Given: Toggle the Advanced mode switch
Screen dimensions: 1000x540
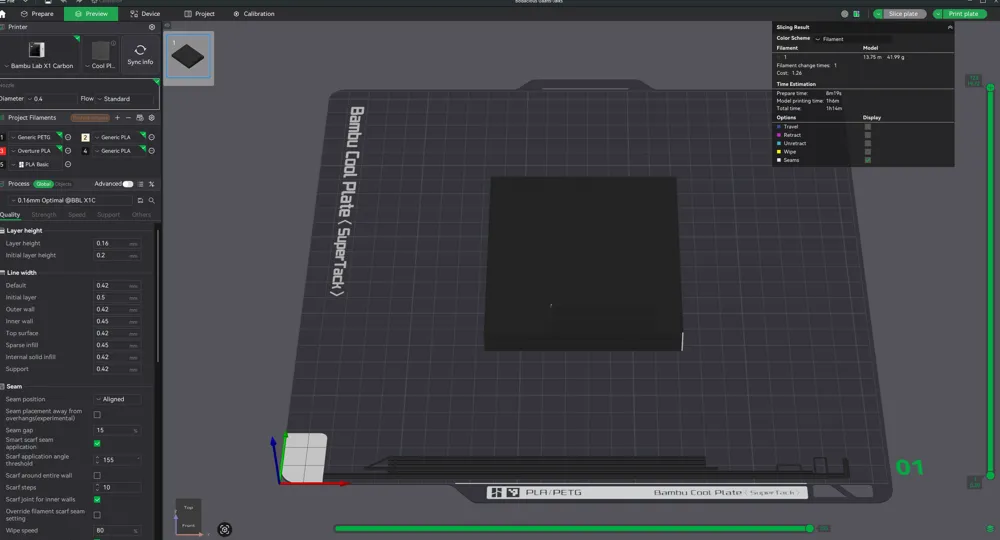Looking at the screenshot, I should click(x=128, y=184).
